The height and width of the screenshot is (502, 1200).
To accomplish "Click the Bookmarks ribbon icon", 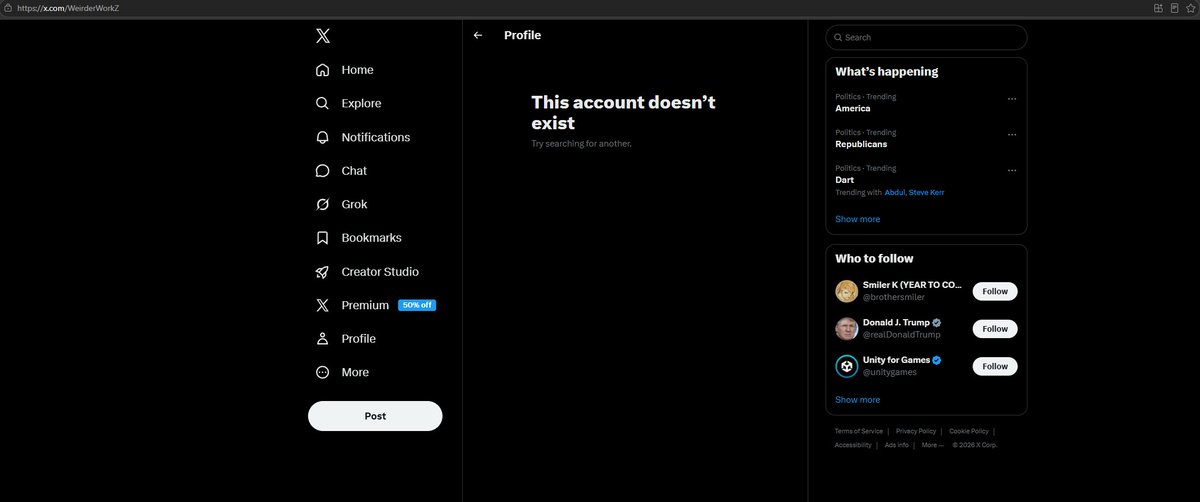I will pos(322,238).
